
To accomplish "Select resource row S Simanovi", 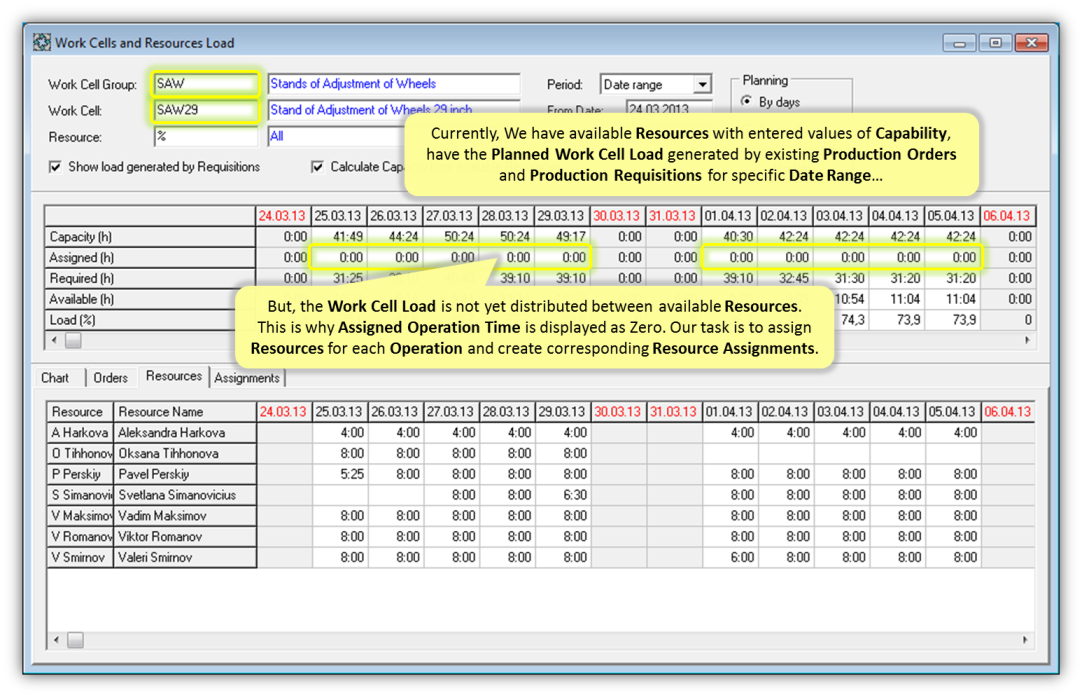I will (80, 495).
